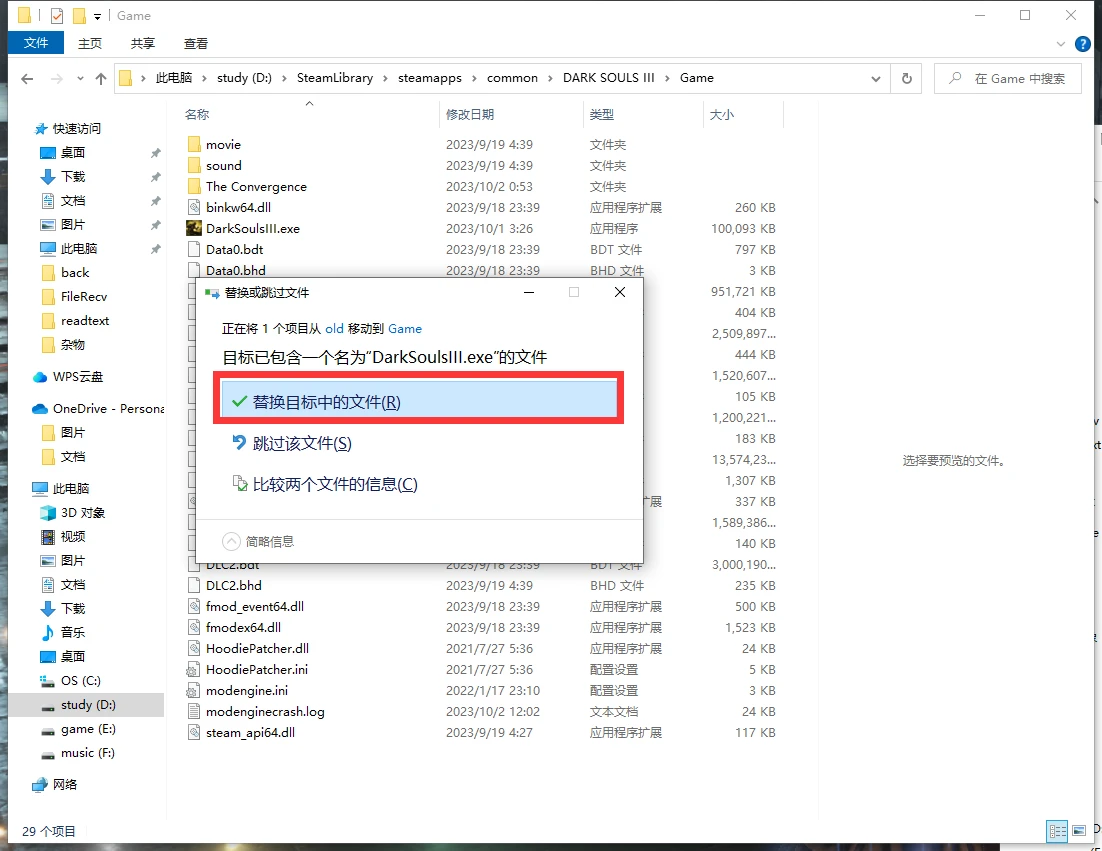This screenshot has width=1102, height=851.
Task: Open the 主页 ribbon tab
Action: click(90, 44)
